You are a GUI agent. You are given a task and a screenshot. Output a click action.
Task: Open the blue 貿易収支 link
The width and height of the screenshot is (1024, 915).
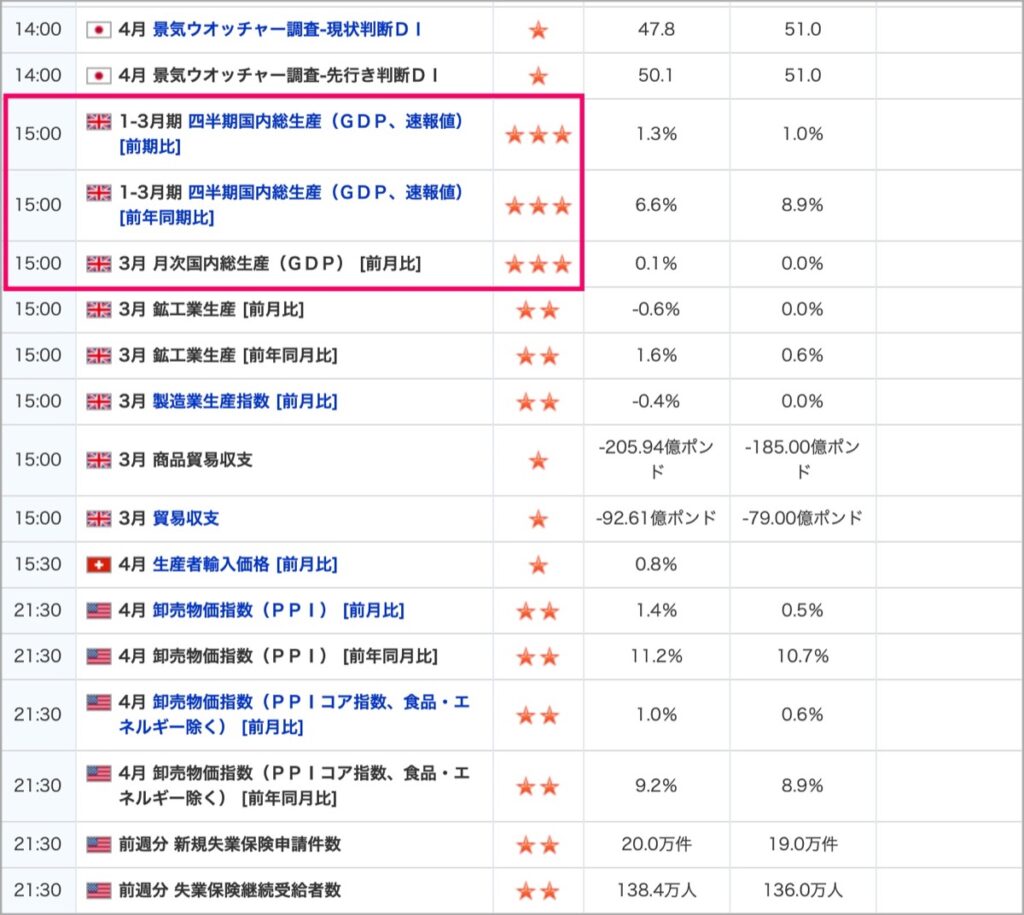185,519
